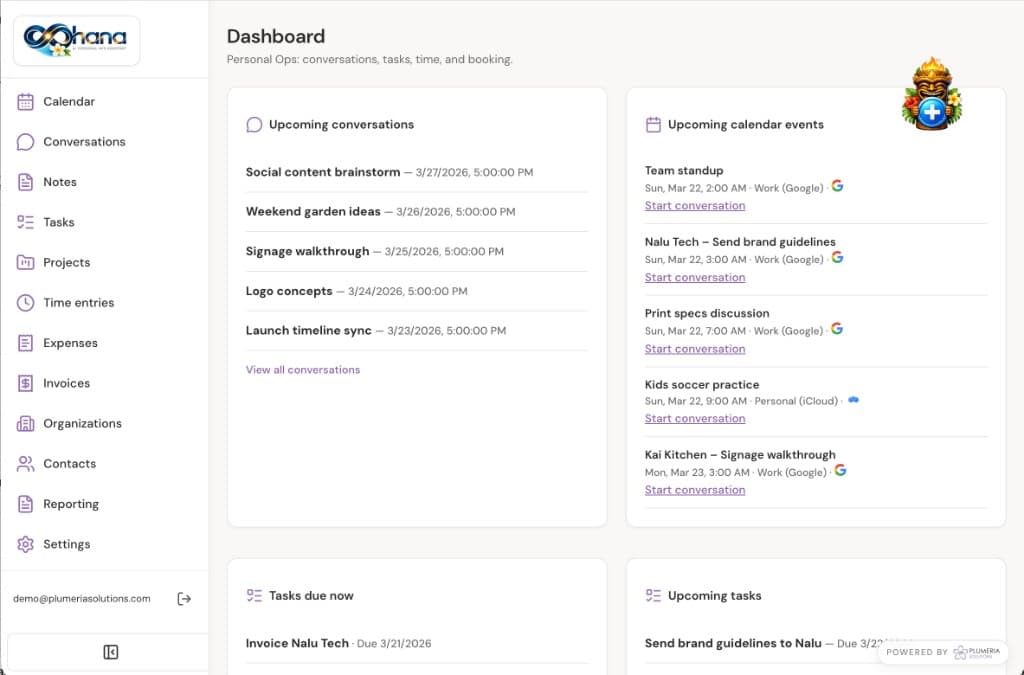
Task: Click the Ohana logo at the top left
Action: coord(75,40)
